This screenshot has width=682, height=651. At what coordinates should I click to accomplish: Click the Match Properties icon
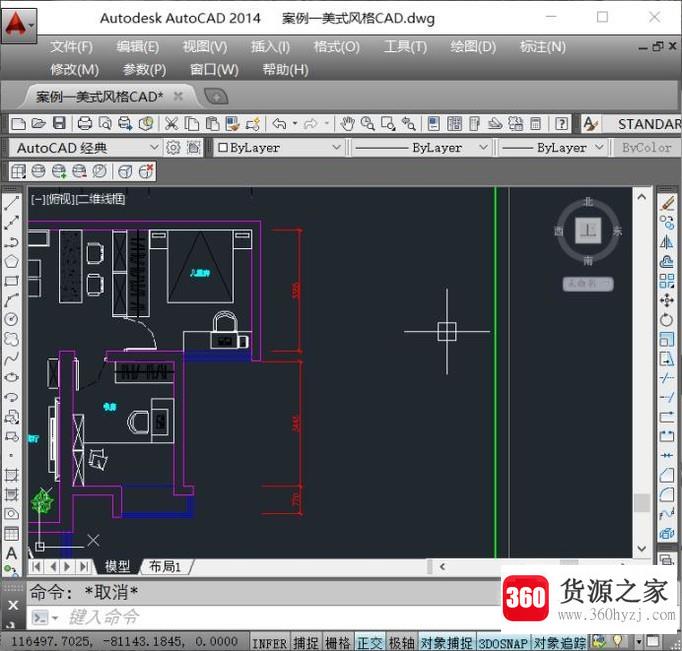click(232, 124)
